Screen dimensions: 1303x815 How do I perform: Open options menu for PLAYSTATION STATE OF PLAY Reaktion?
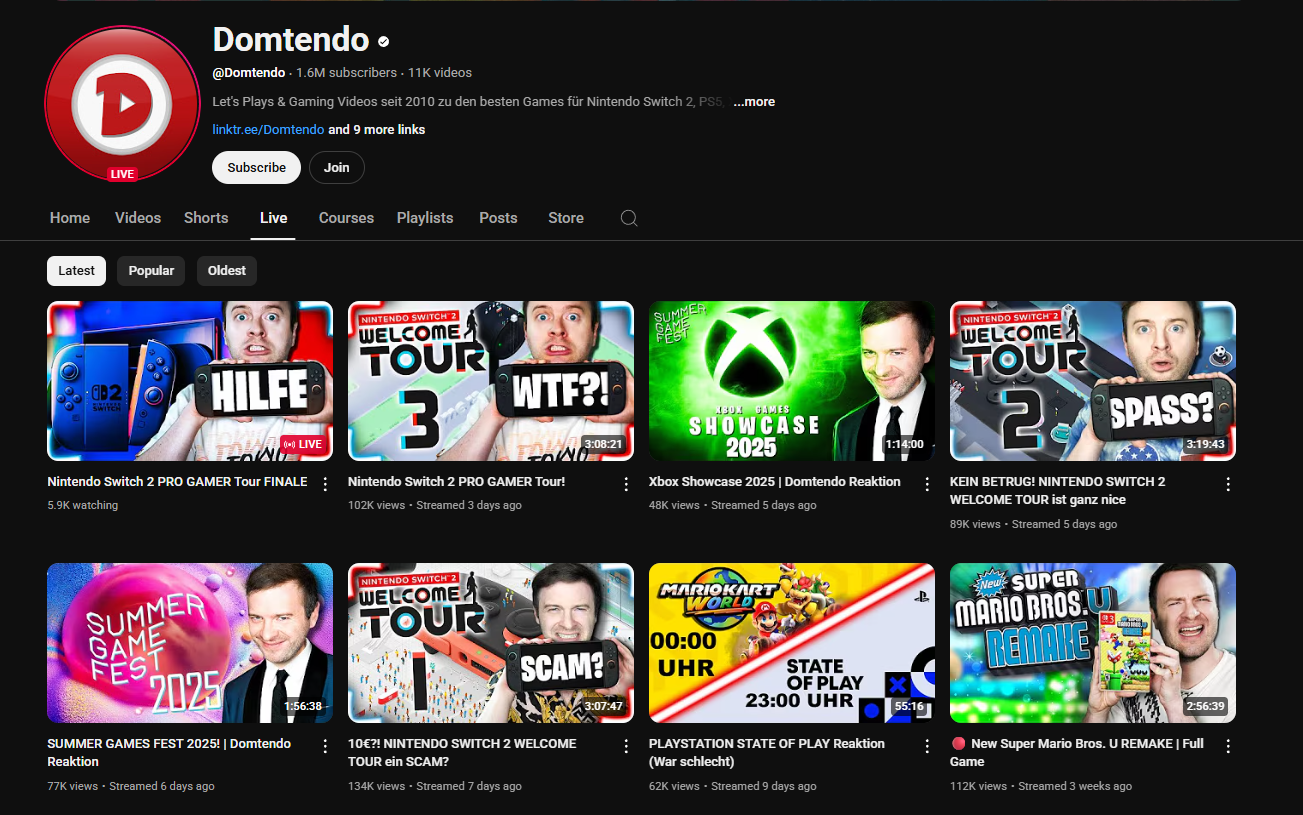[x=927, y=746]
